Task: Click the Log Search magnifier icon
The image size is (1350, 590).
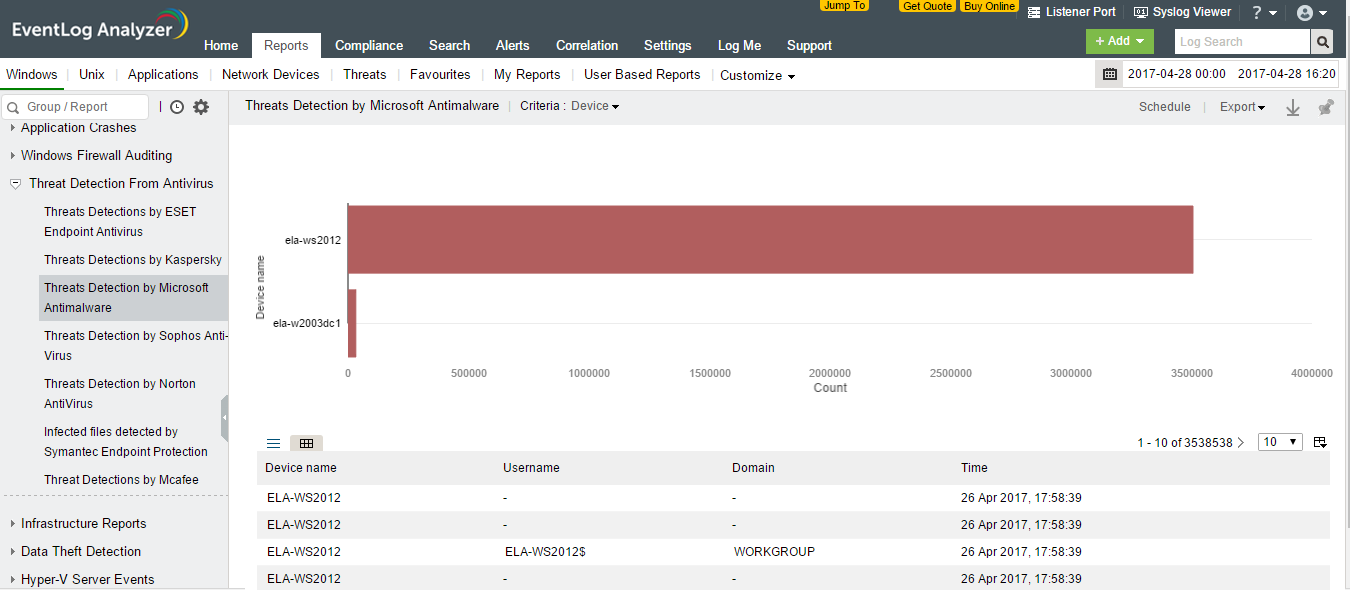Action: (1323, 42)
